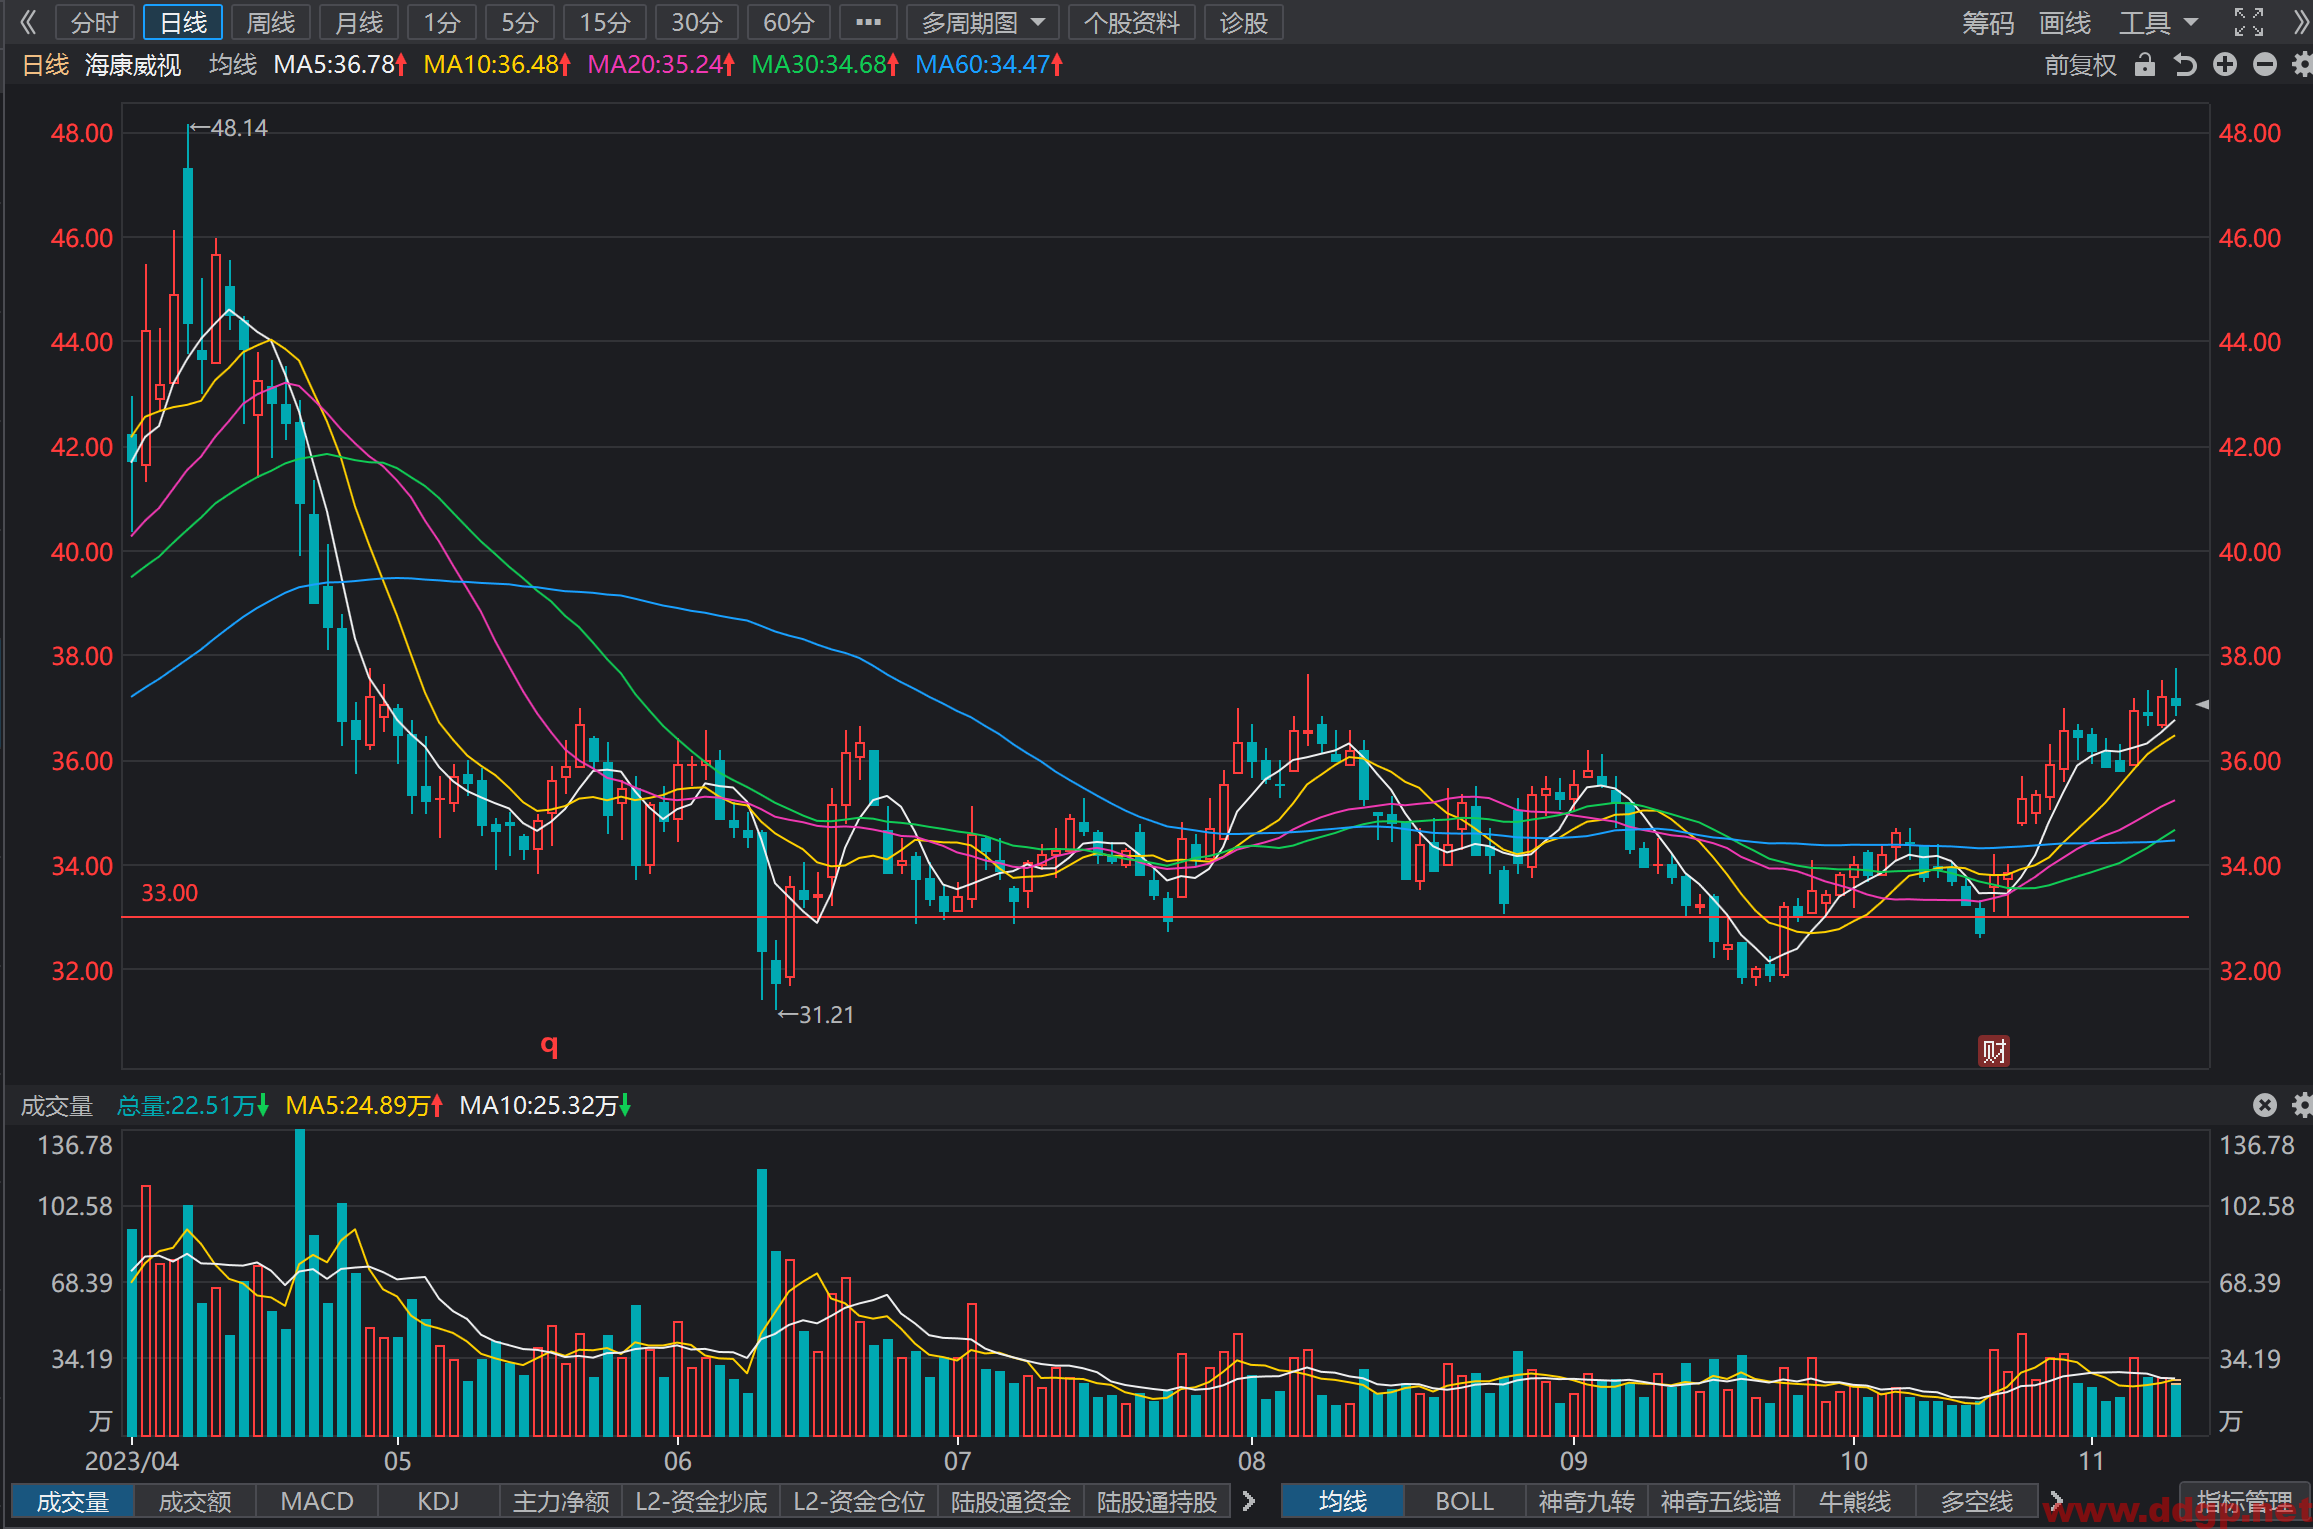Open the volume panel gear settings icon

[2302, 1105]
